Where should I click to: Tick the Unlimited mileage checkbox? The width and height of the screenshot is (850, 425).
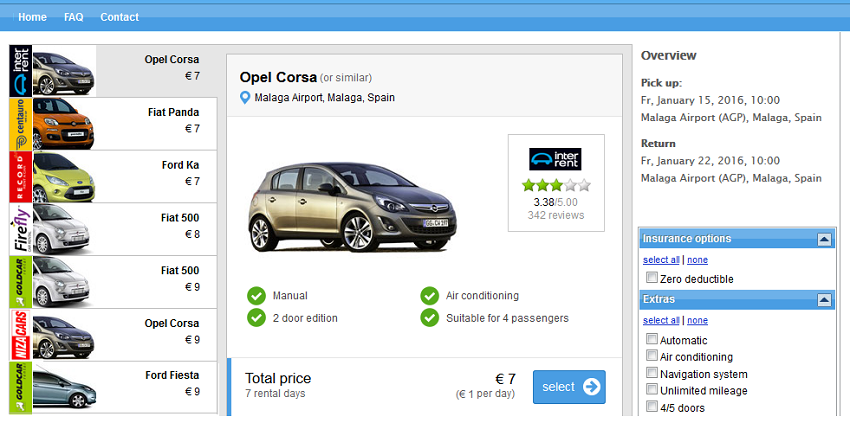click(652, 390)
